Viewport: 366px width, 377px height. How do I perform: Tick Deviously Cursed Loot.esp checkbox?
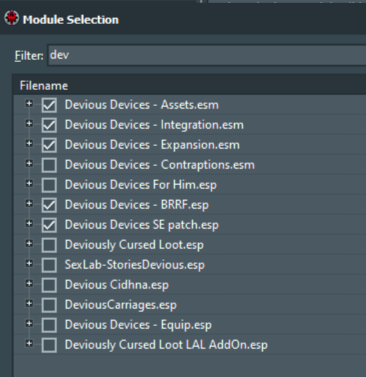[49, 245]
